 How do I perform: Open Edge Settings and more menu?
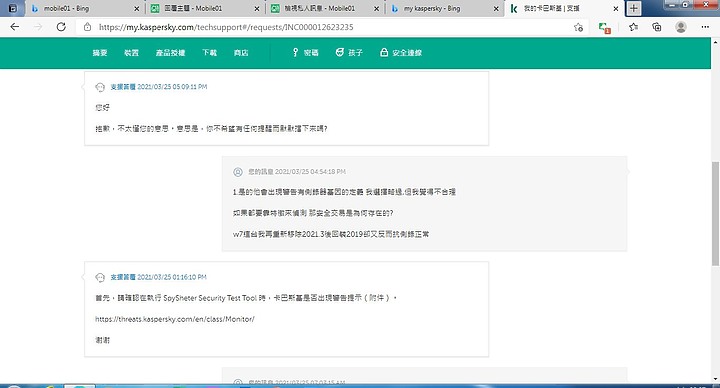click(x=705, y=27)
